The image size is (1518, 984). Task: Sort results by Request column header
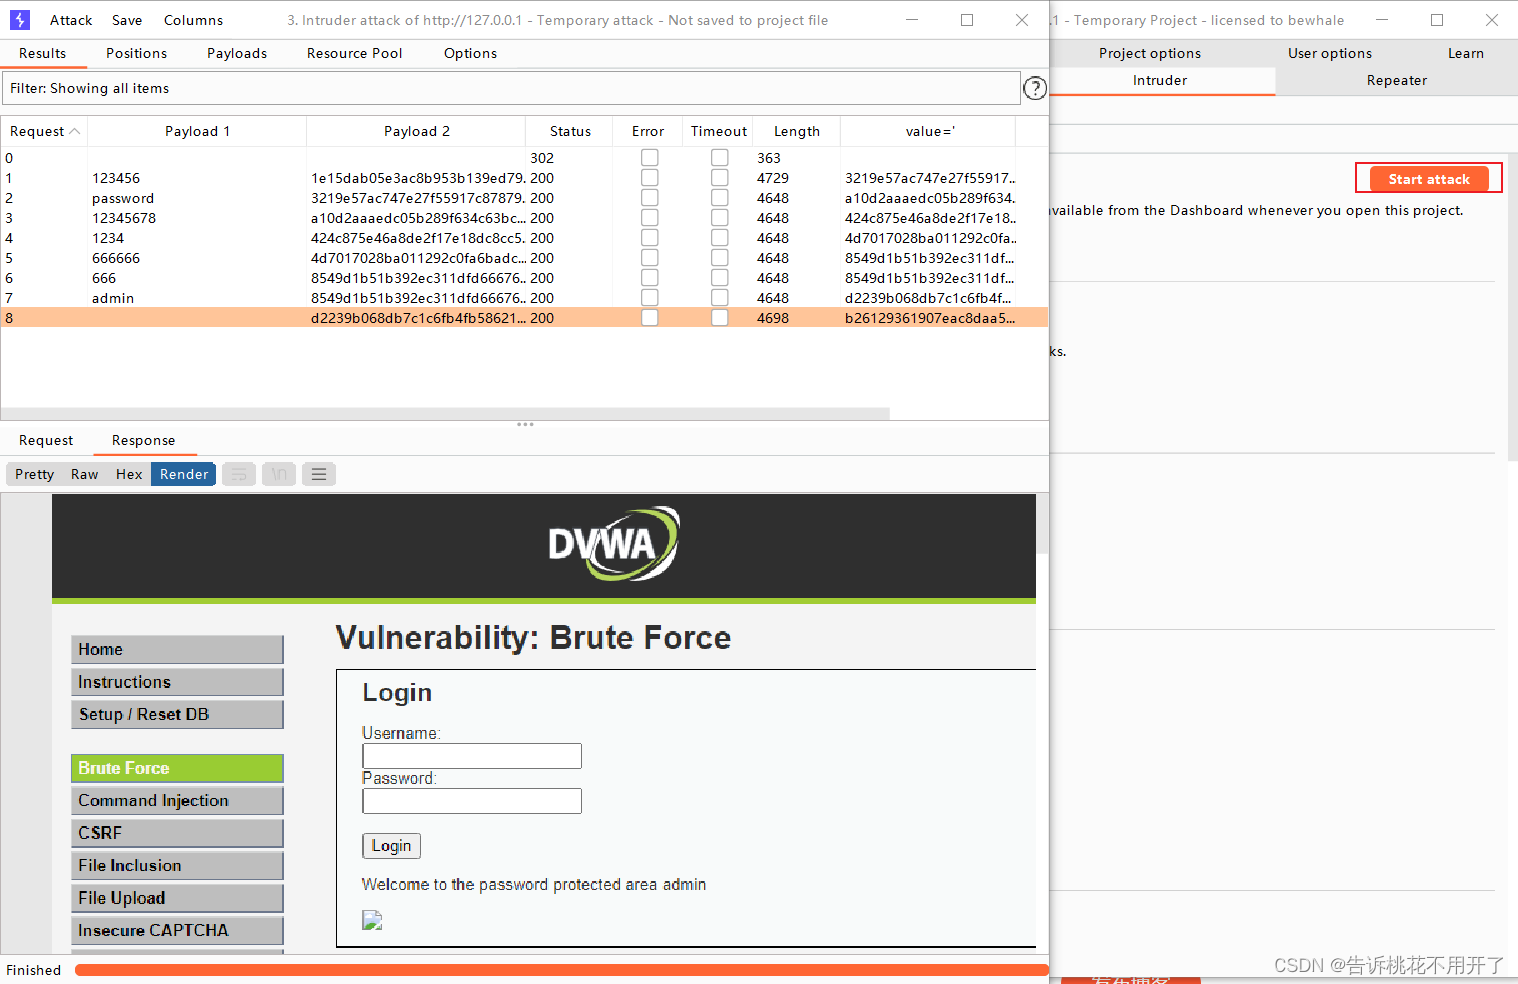[44, 131]
